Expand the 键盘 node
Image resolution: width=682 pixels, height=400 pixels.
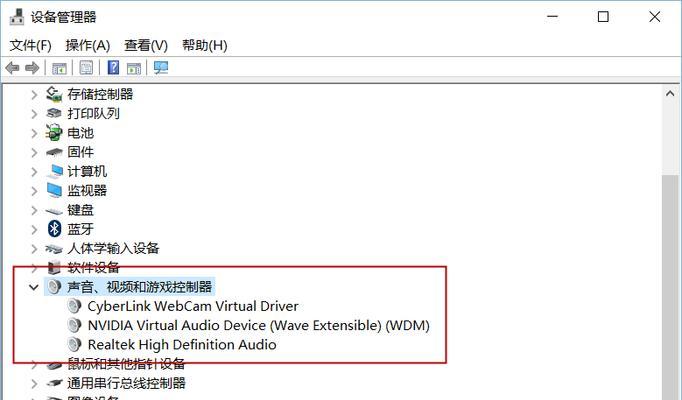pyautogui.click(x=34, y=210)
